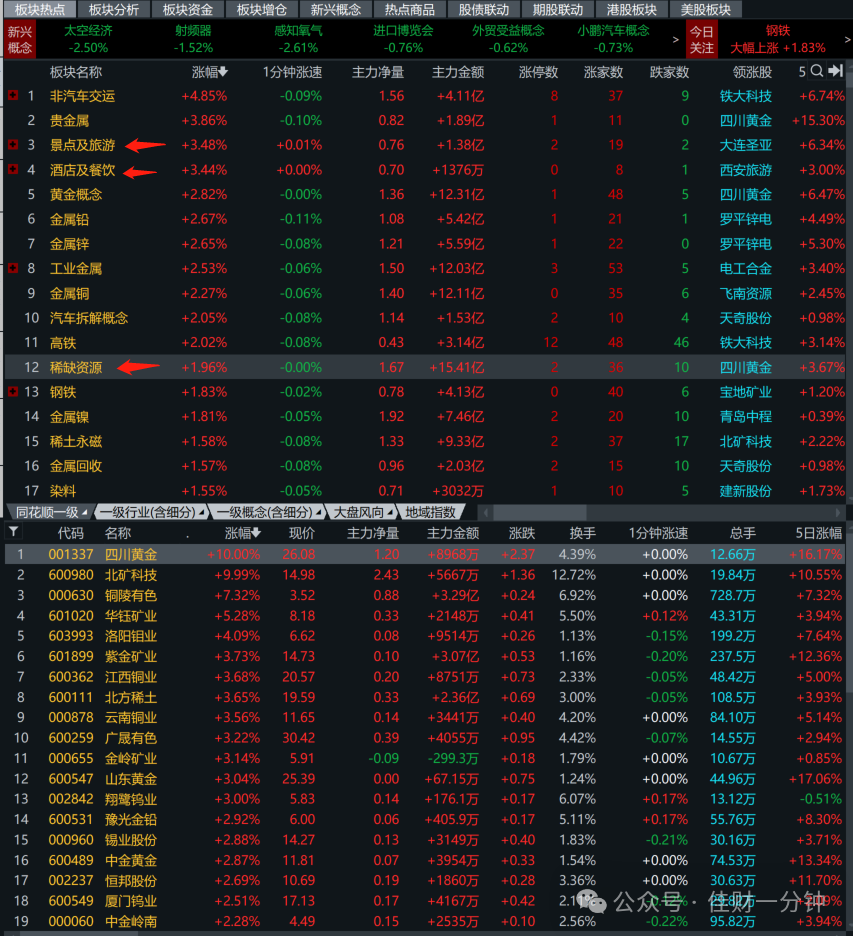The width and height of the screenshot is (853, 936).
Task: Click the red 新兴概念 label button
Action: [x=20, y=39]
